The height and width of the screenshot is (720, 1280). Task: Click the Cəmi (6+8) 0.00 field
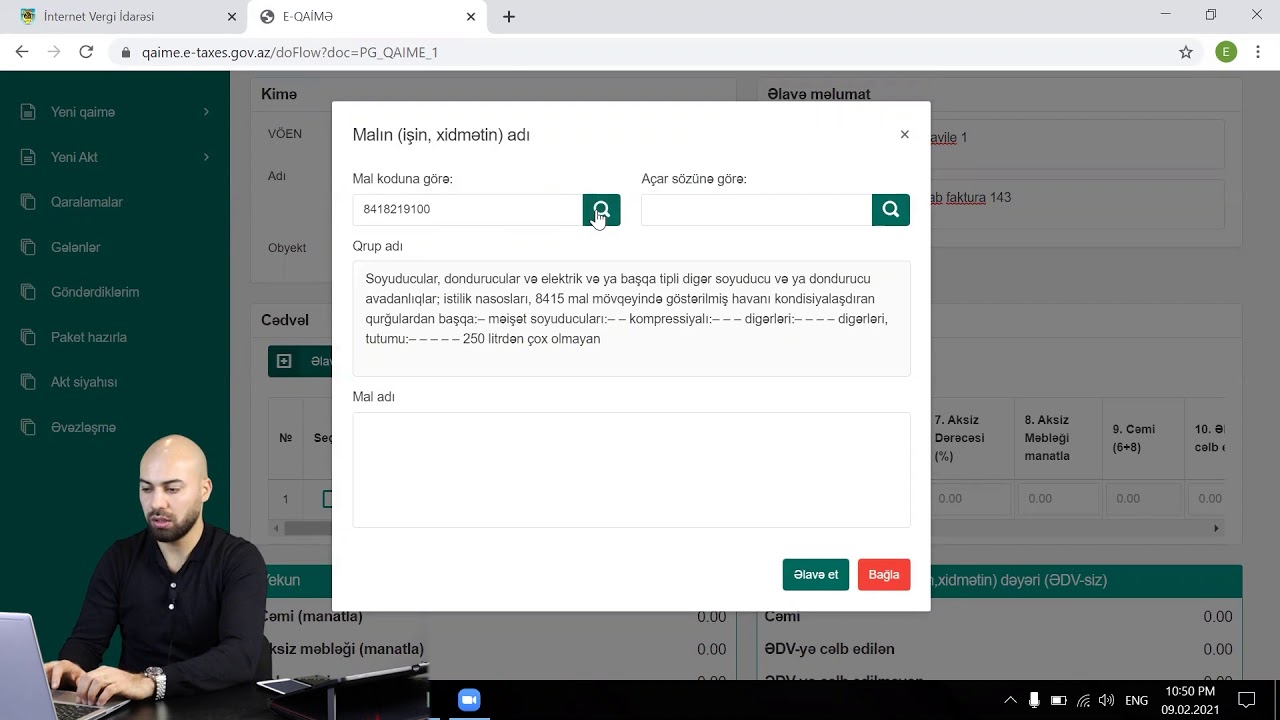coord(1143,498)
